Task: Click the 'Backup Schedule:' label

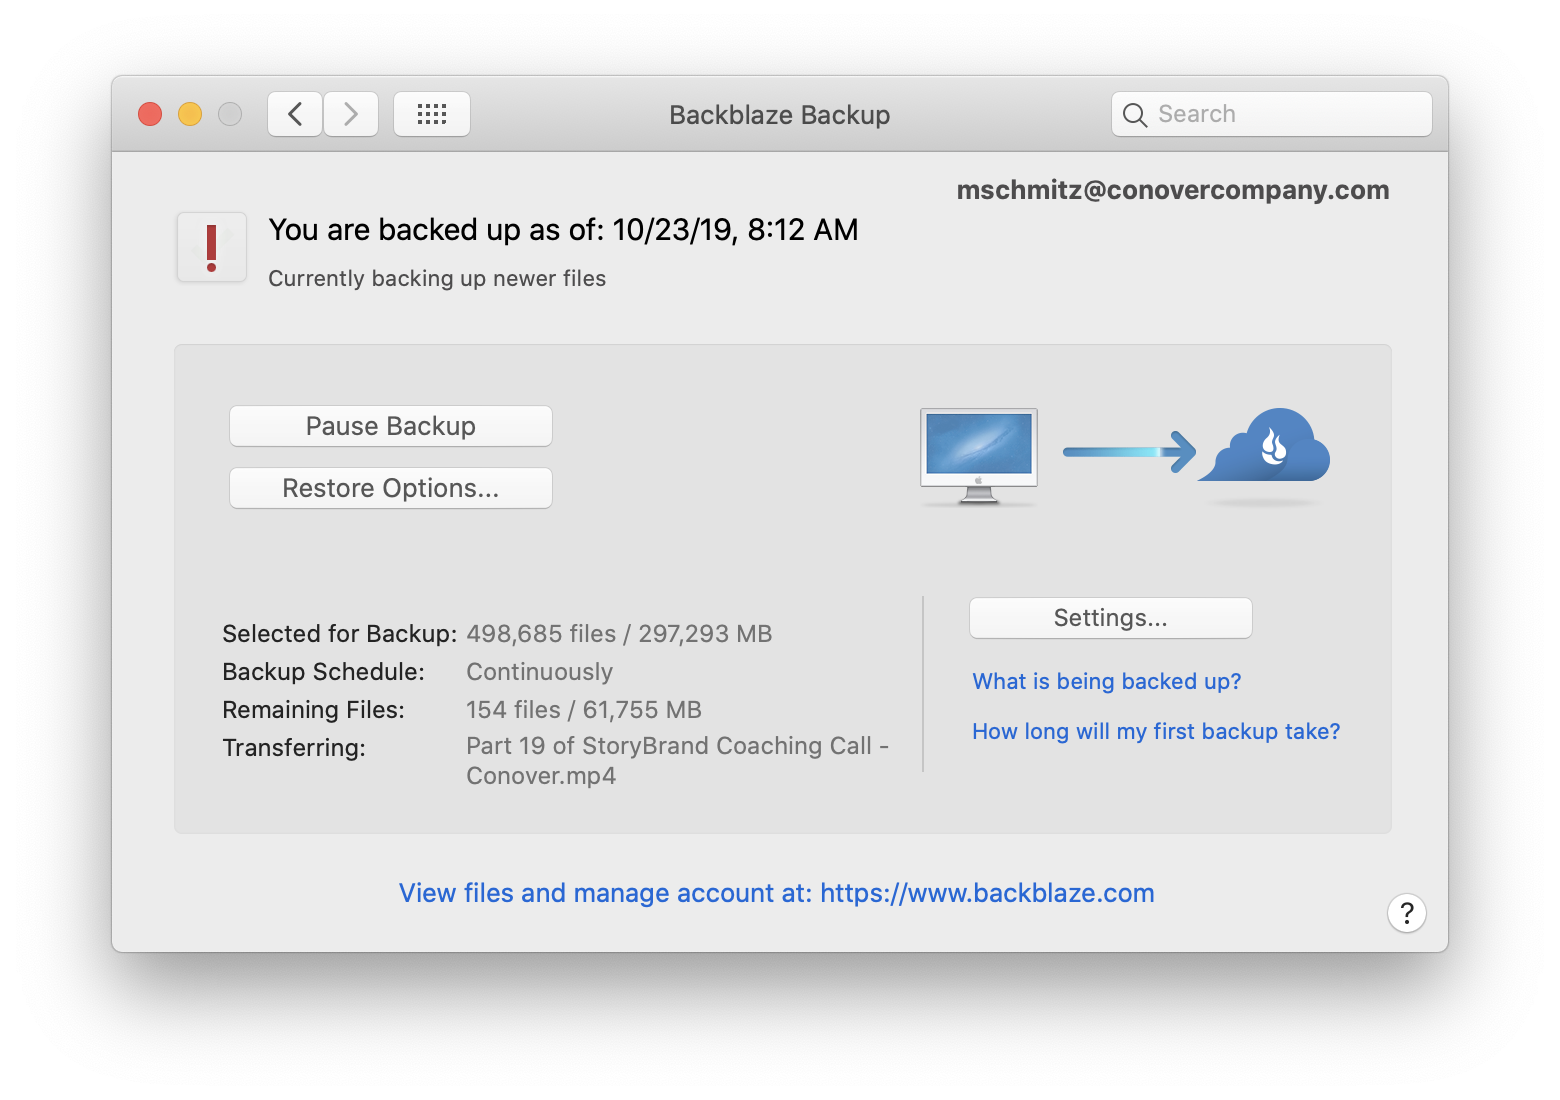Action: (x=324, y=672)
